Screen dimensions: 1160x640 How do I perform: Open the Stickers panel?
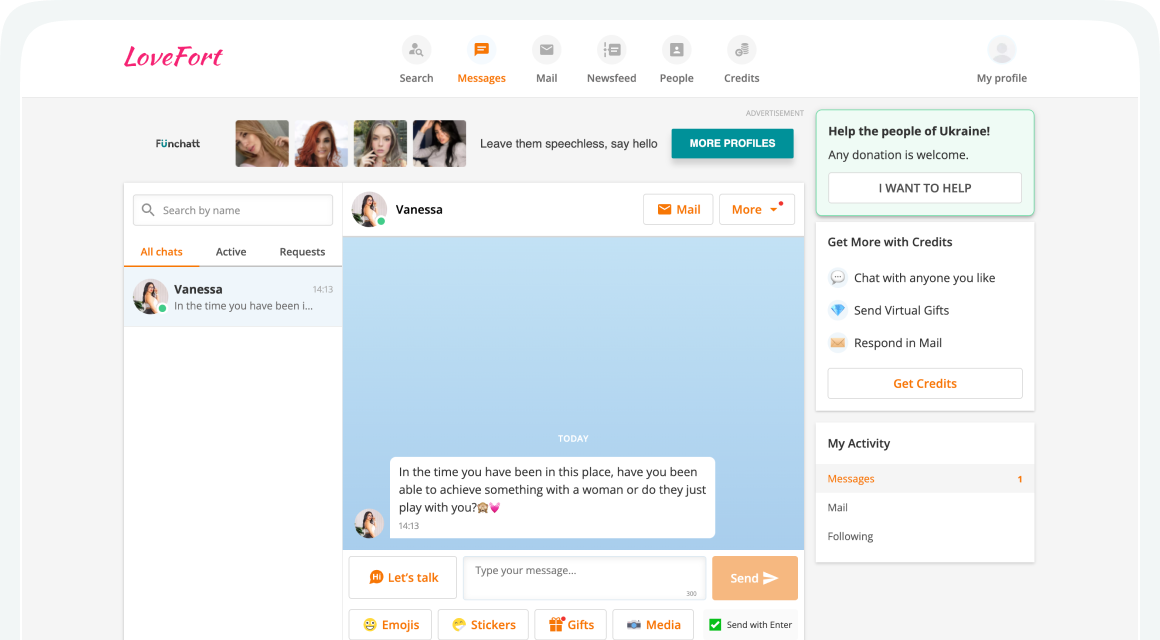tap(483, 625)
